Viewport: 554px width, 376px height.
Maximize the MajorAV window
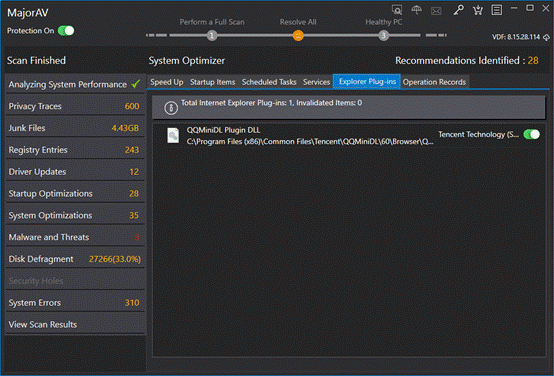pyautogui.click(x=530, y=8)
